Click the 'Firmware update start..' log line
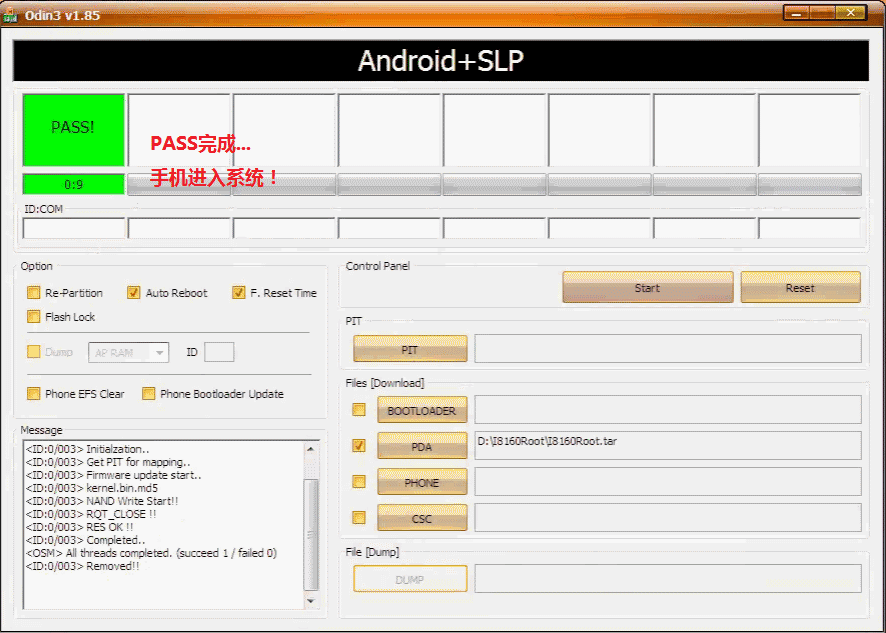Image resolution: width=886 pixels, height=633 pixels. 114,475
